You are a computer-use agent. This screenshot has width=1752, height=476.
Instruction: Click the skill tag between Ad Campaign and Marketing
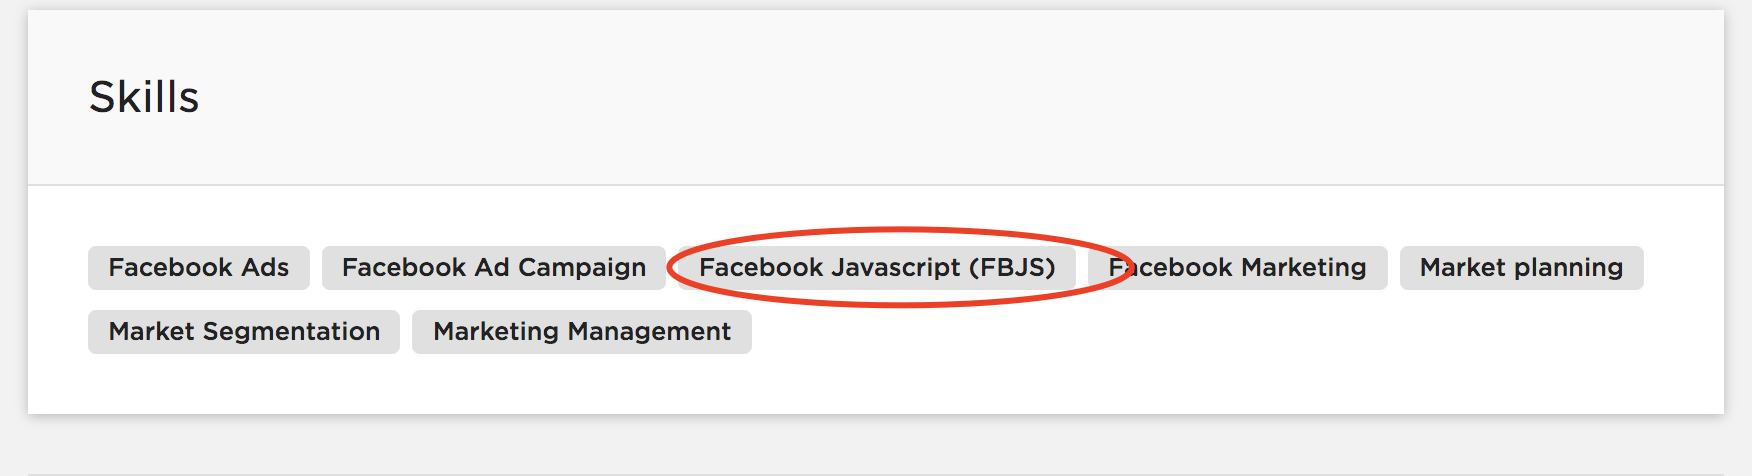(x=876, y=268)
